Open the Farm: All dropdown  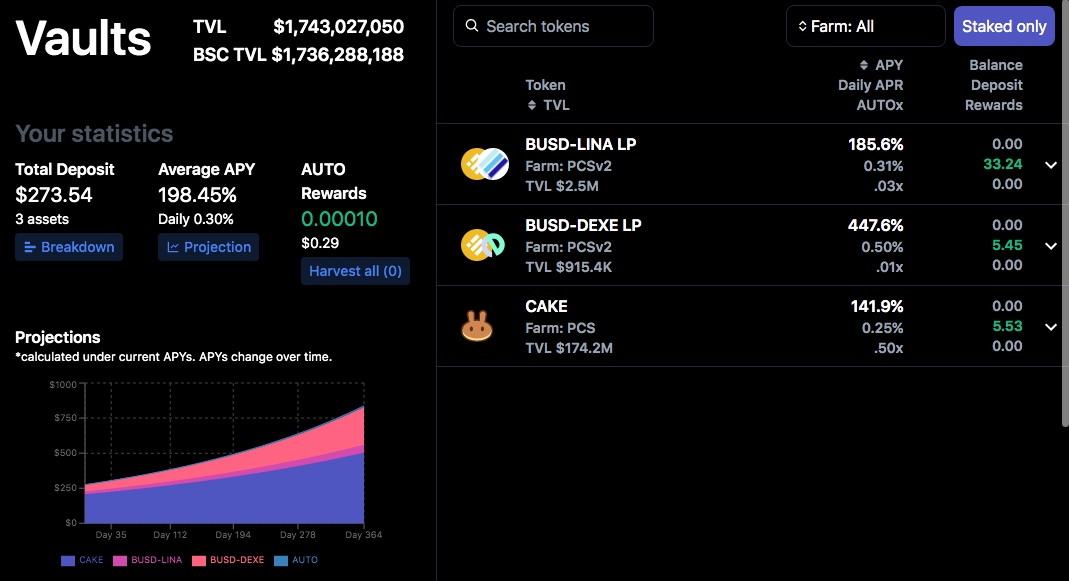pos(865,26)
